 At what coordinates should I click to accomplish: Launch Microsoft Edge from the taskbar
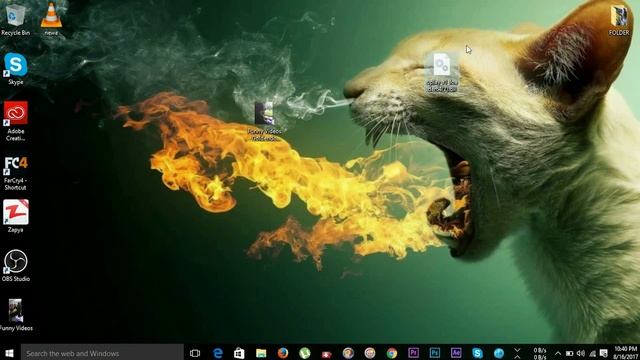click(218, 353)
